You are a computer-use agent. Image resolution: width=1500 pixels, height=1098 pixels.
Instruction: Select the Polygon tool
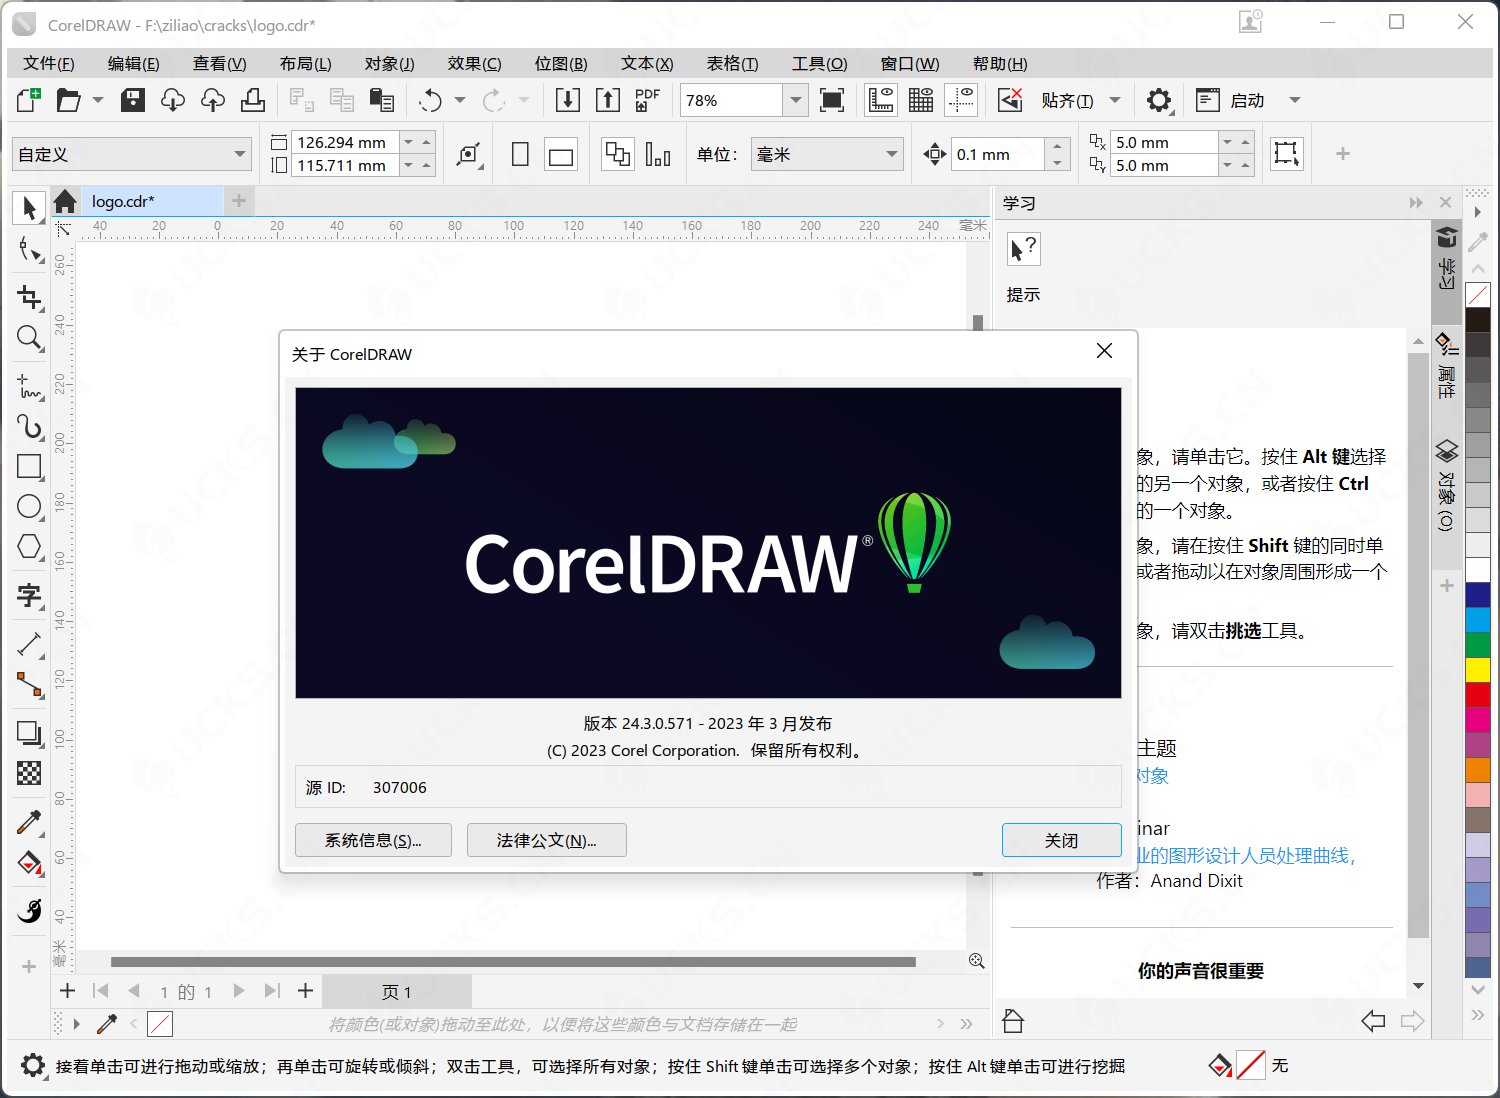29,547
